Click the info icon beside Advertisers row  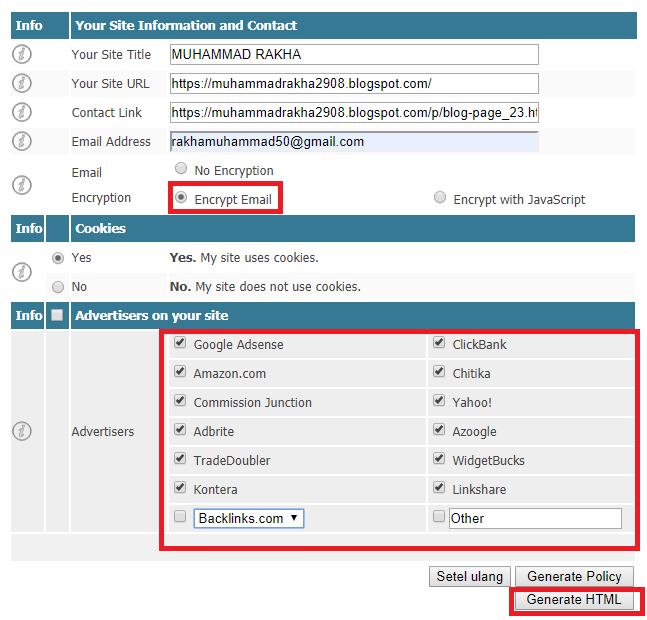point(22,431)
